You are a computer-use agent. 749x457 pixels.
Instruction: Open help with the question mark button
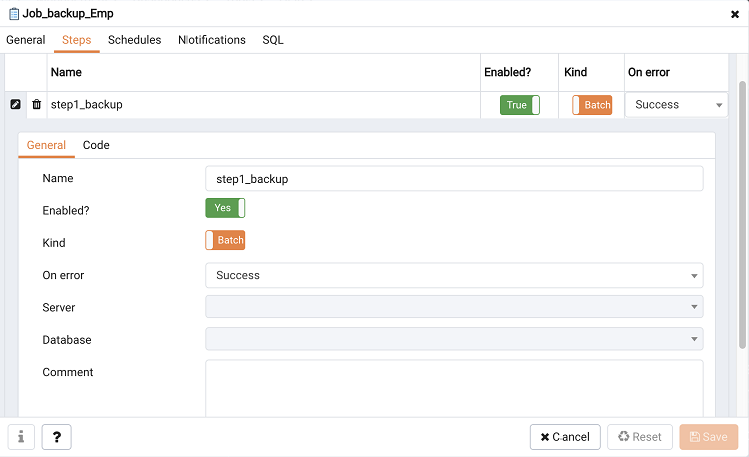tap(56, 437)
